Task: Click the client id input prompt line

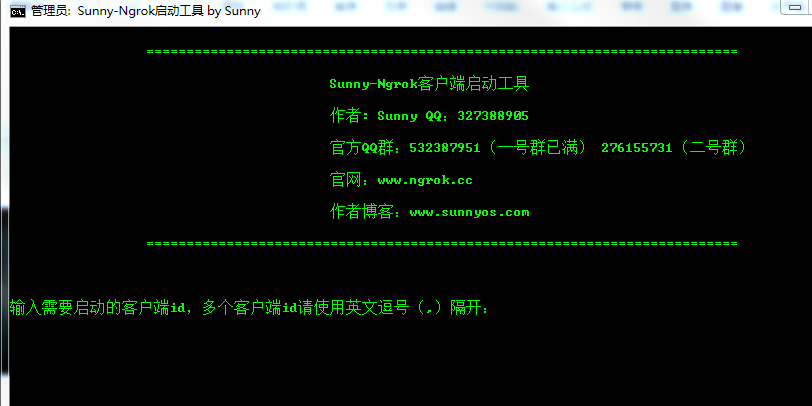Action: [x=249, y=308]
